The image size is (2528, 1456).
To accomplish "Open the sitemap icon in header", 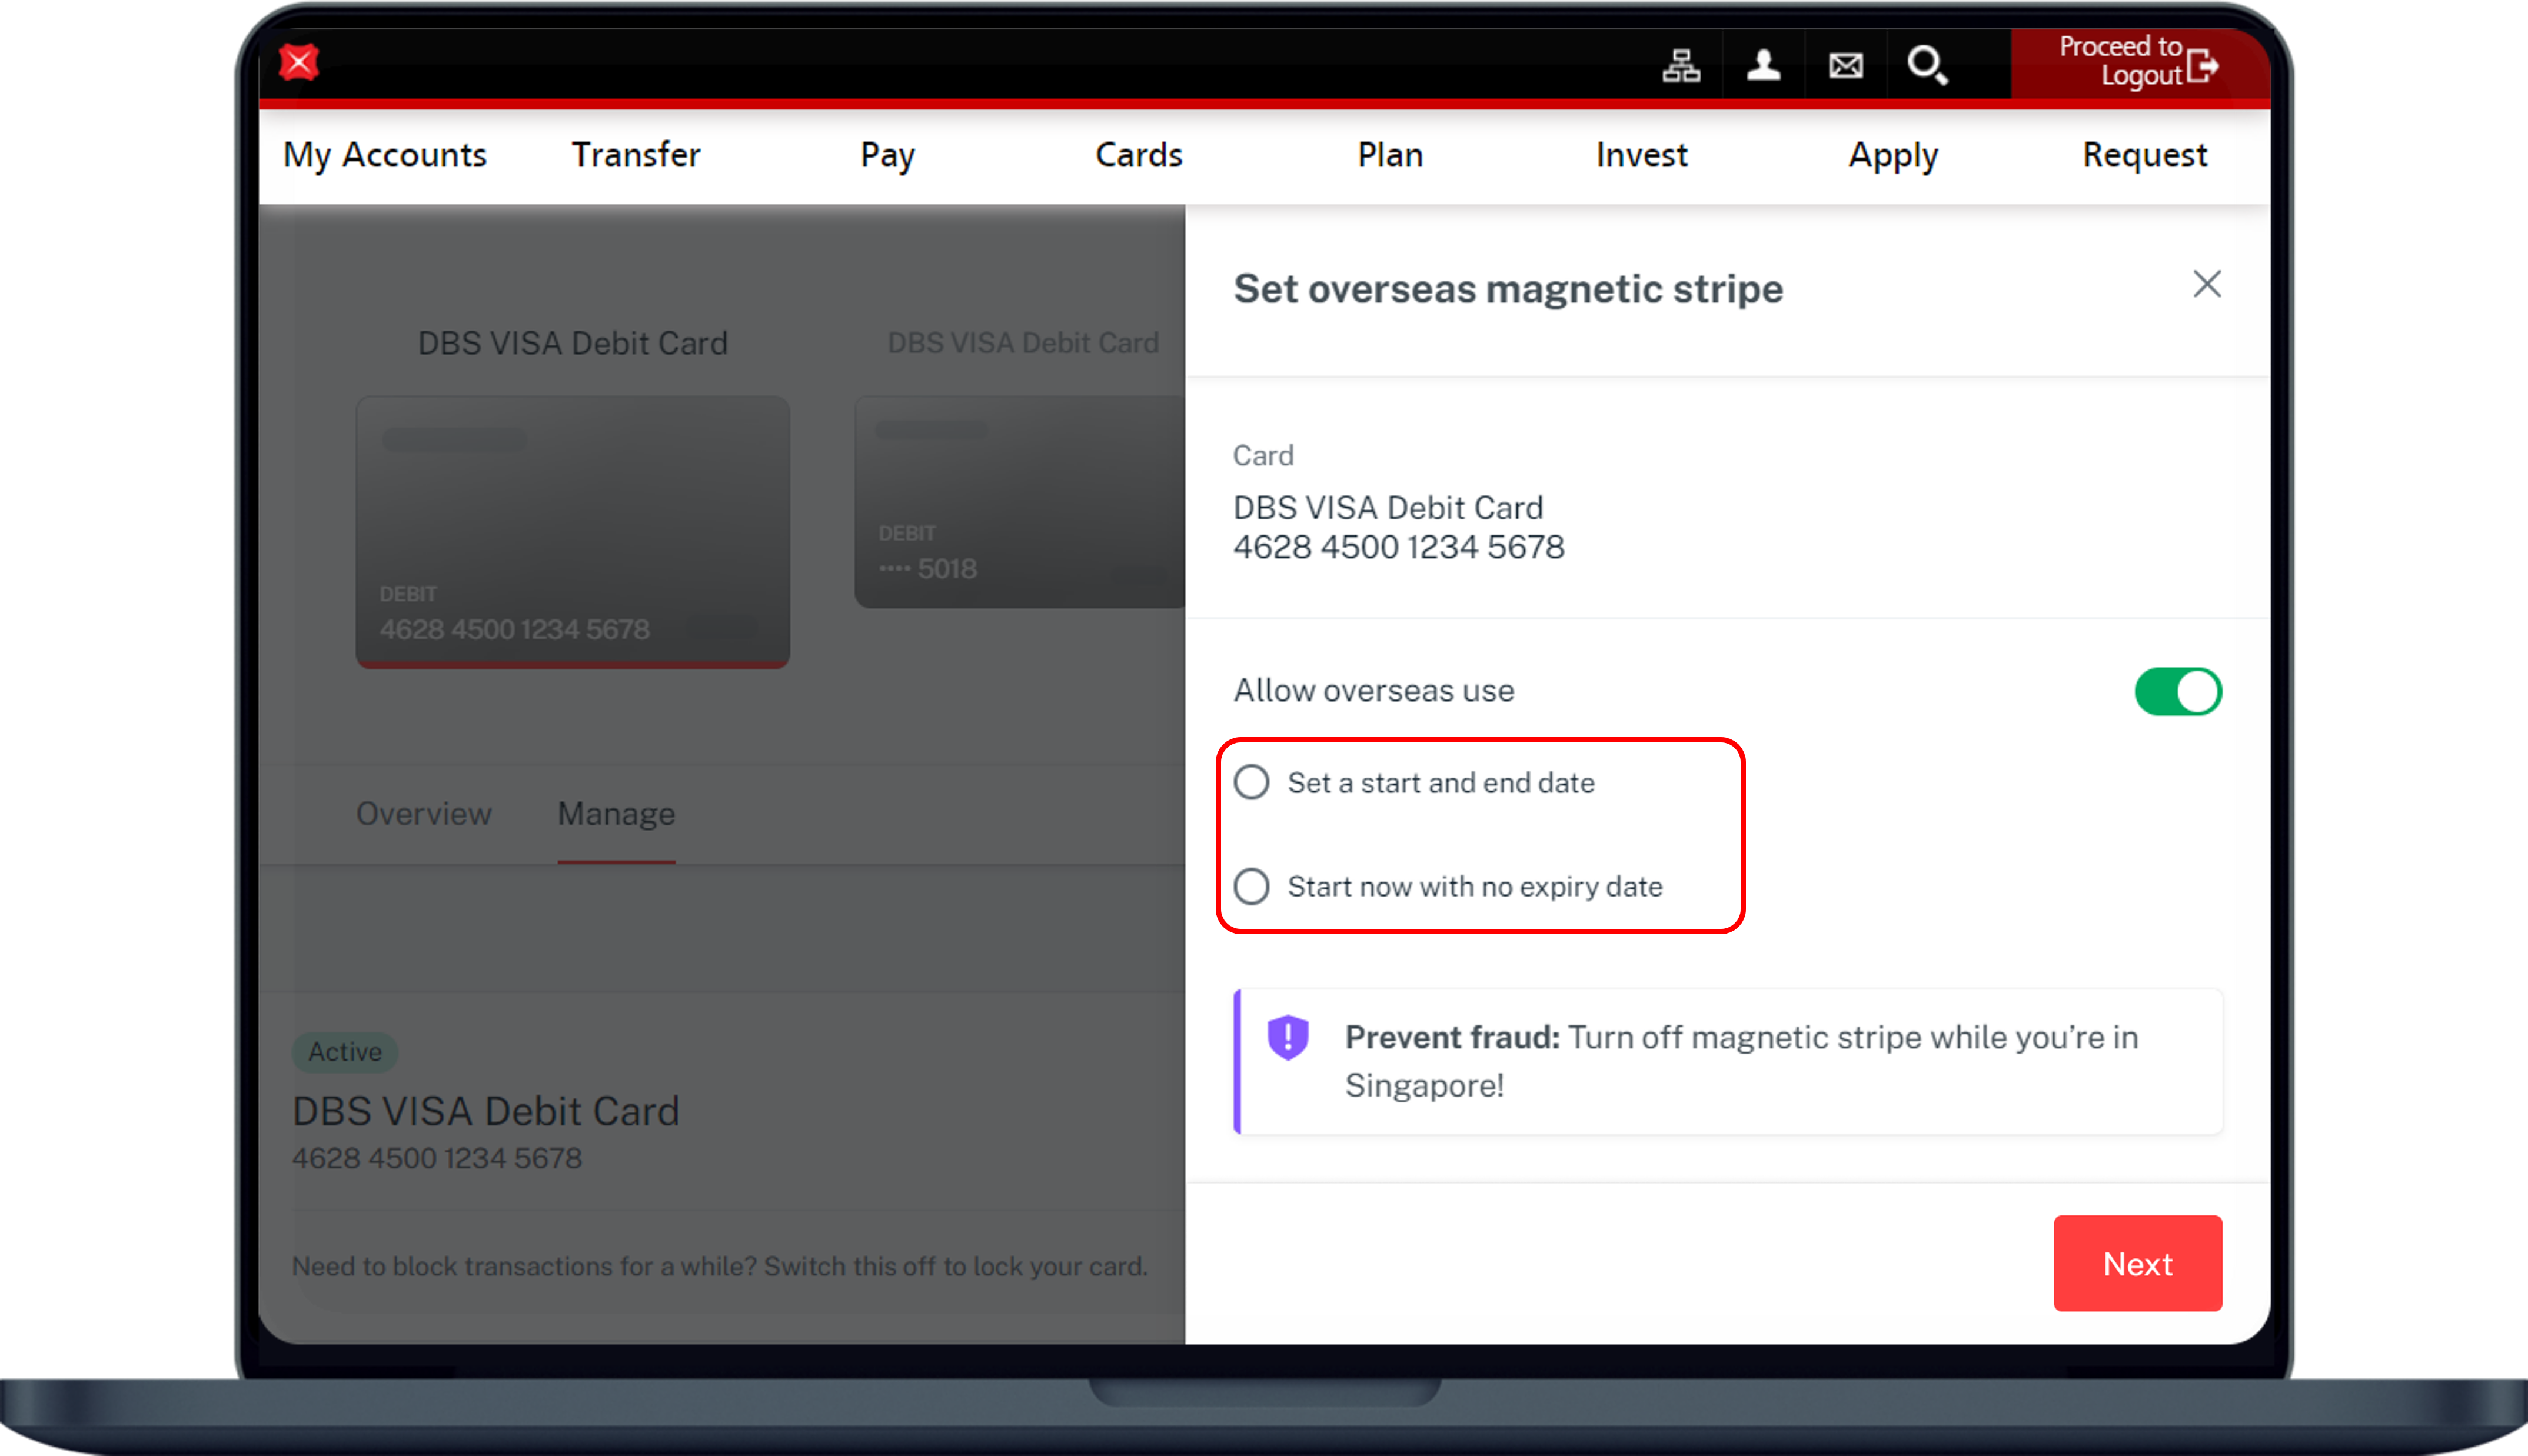I will pyautogui.click(x=1681, y=66).
